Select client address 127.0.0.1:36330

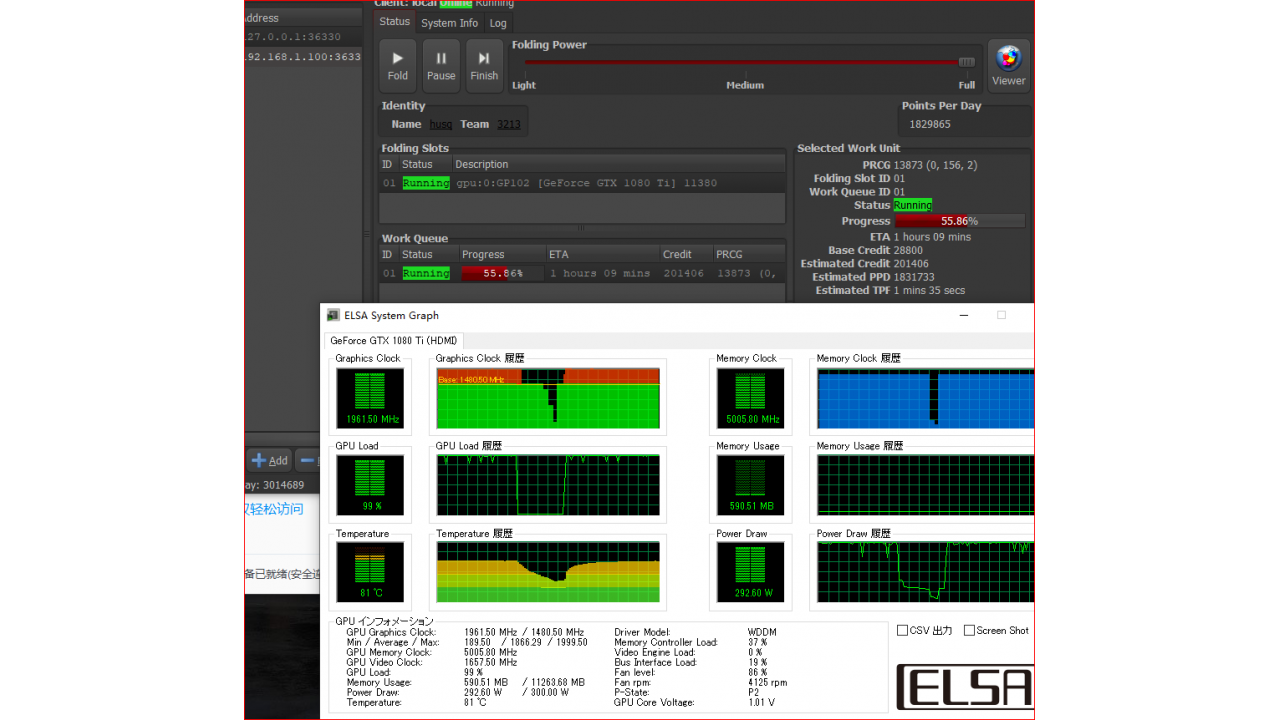click(302, 37)
